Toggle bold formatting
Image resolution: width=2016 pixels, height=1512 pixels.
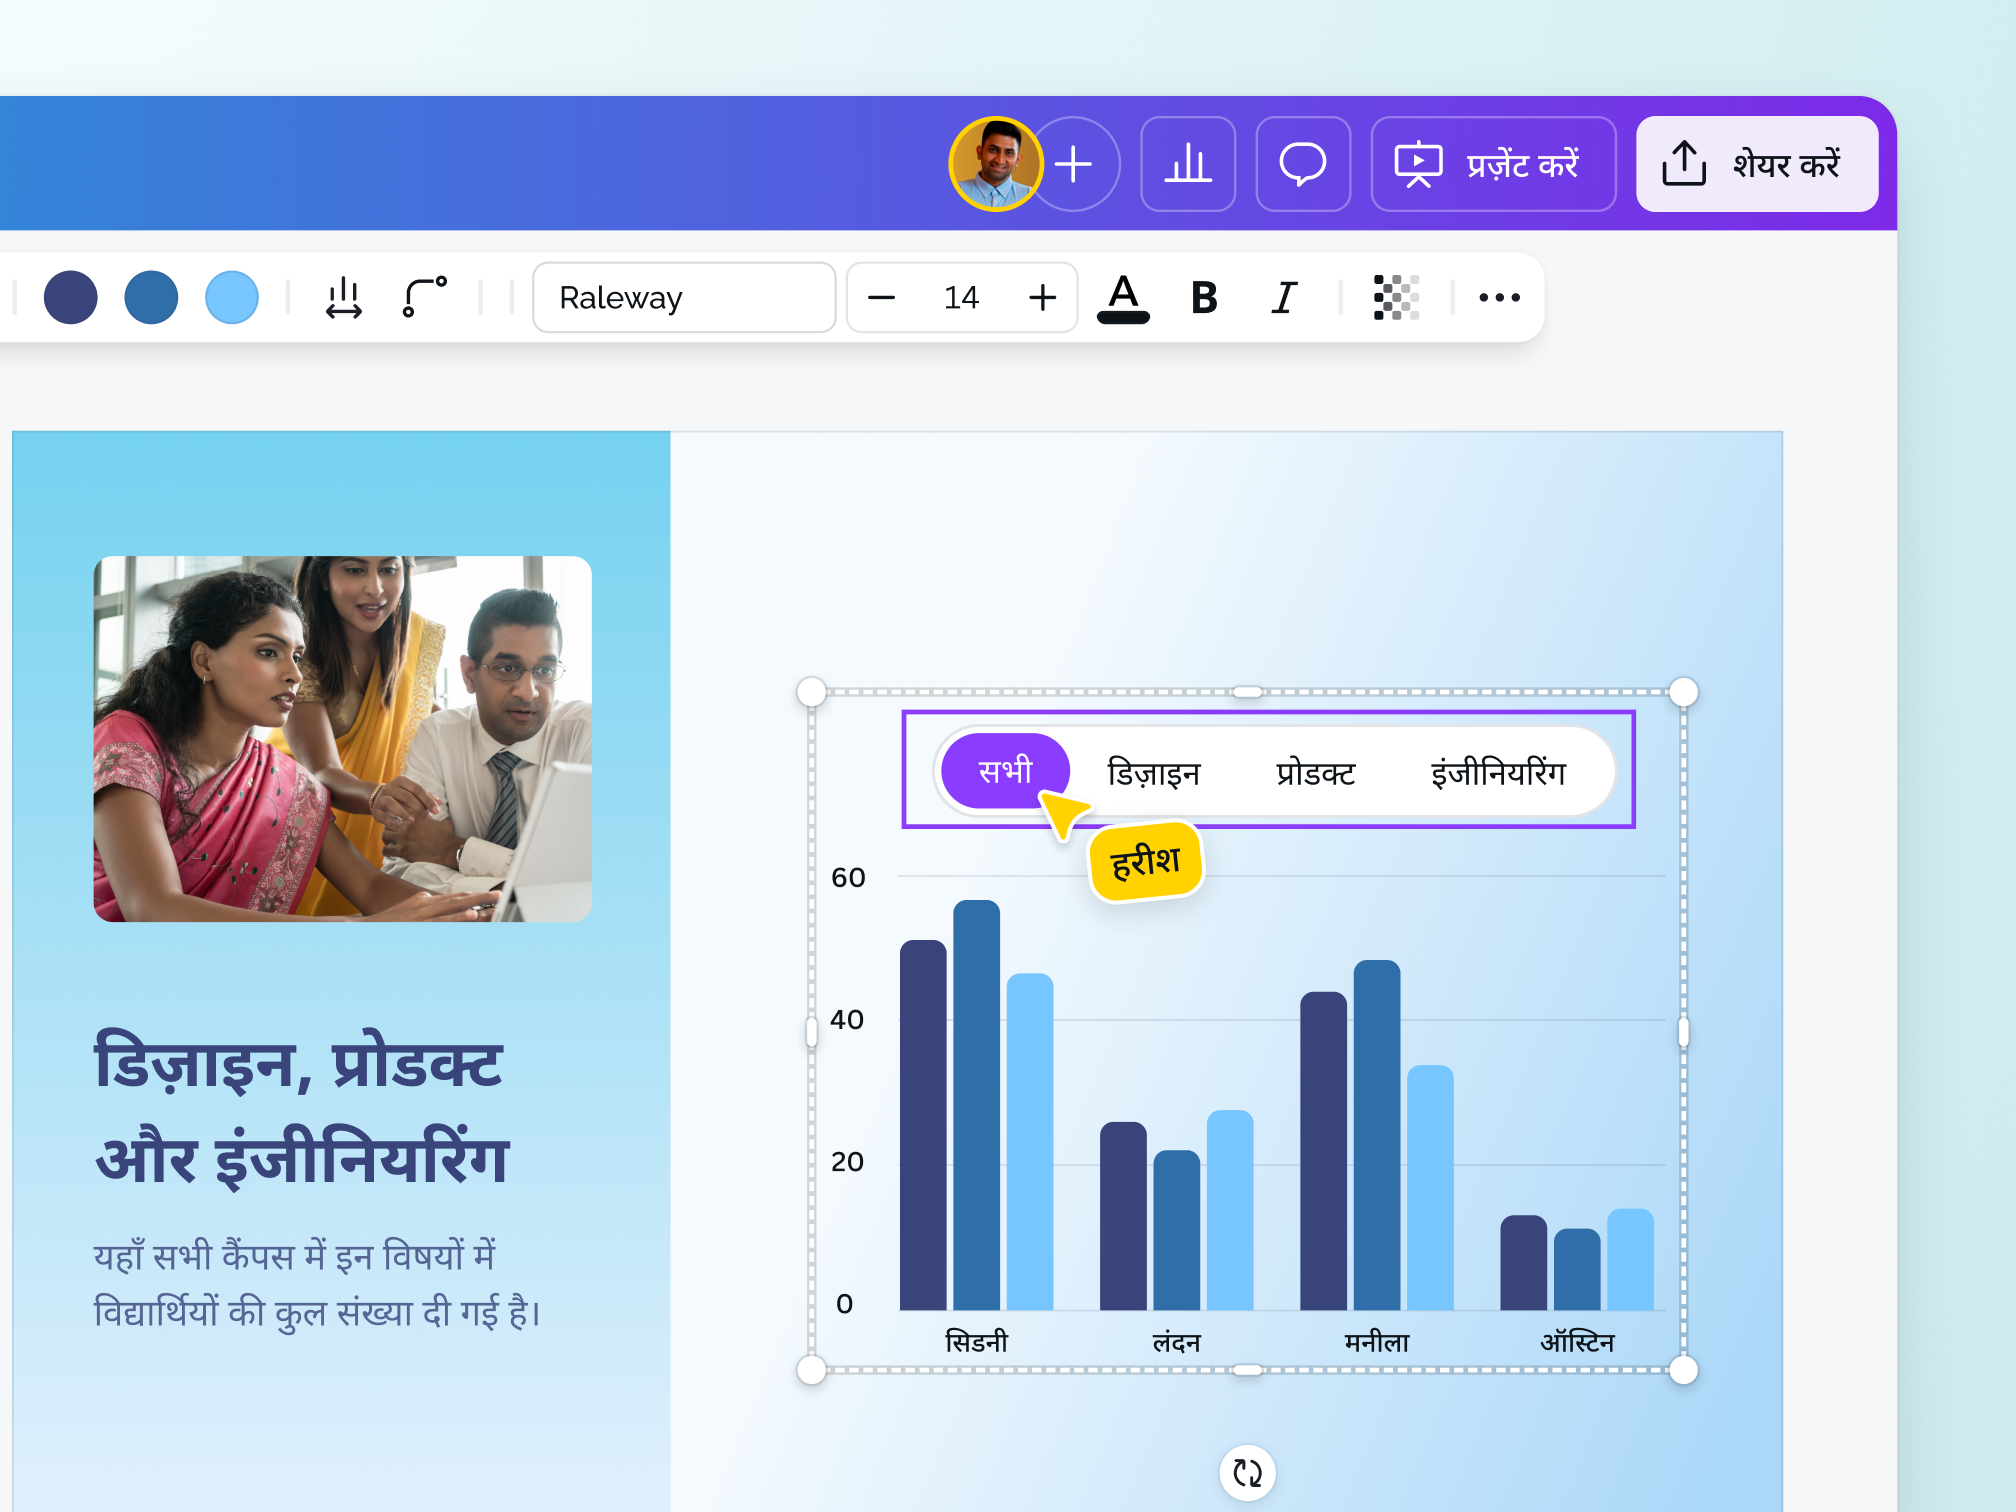click(1205, 297)
